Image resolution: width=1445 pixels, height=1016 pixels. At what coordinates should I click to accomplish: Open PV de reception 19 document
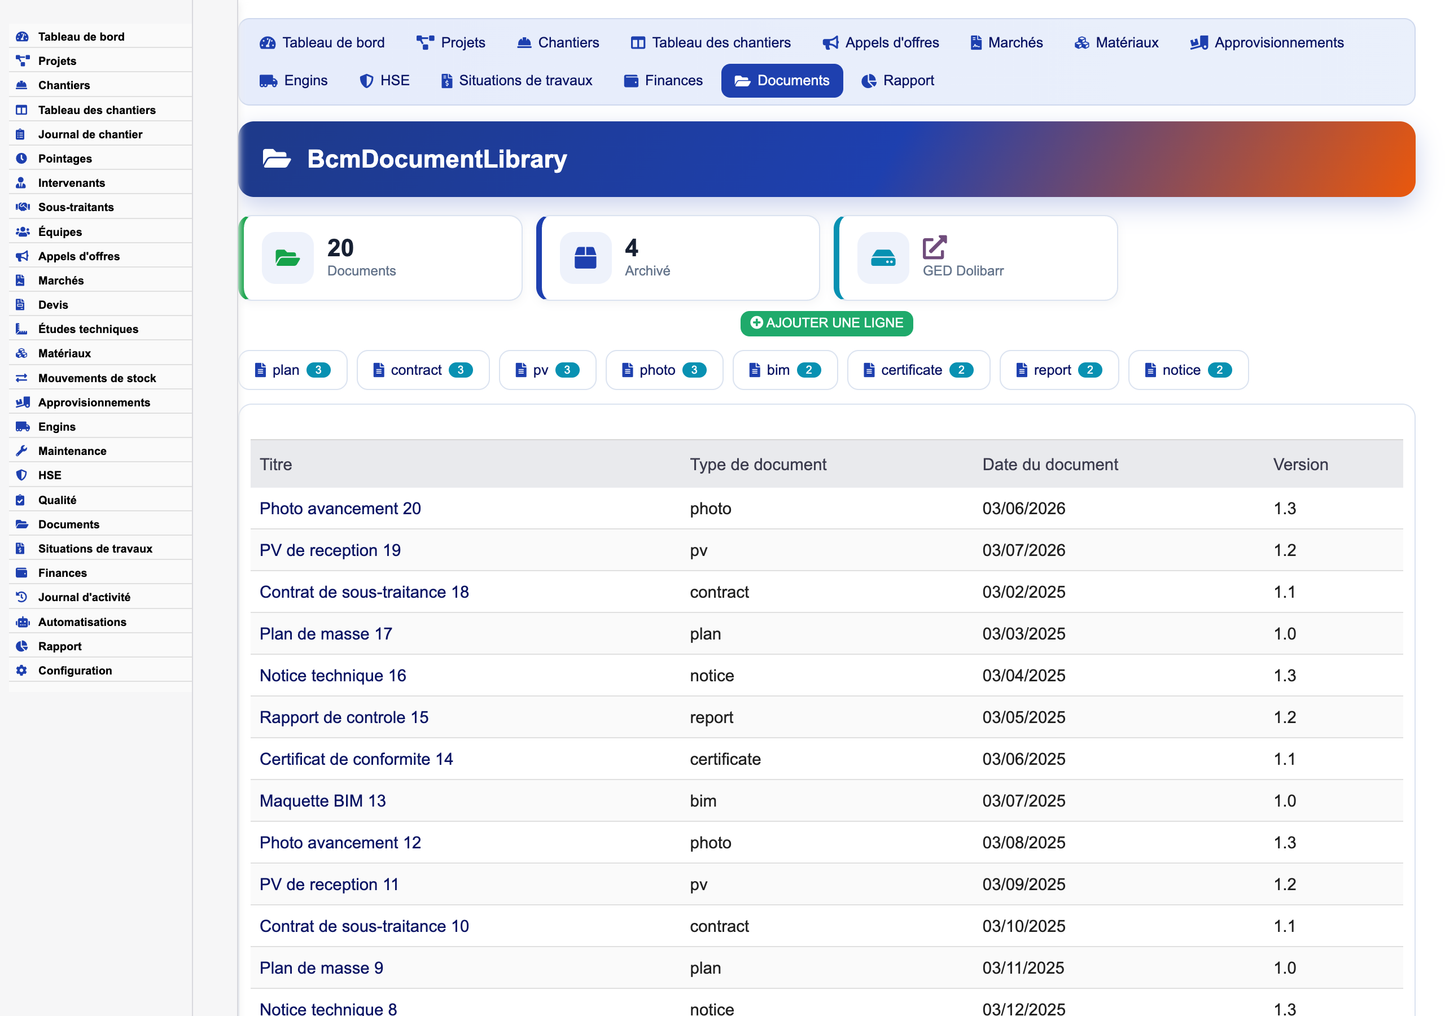point(330,551)
